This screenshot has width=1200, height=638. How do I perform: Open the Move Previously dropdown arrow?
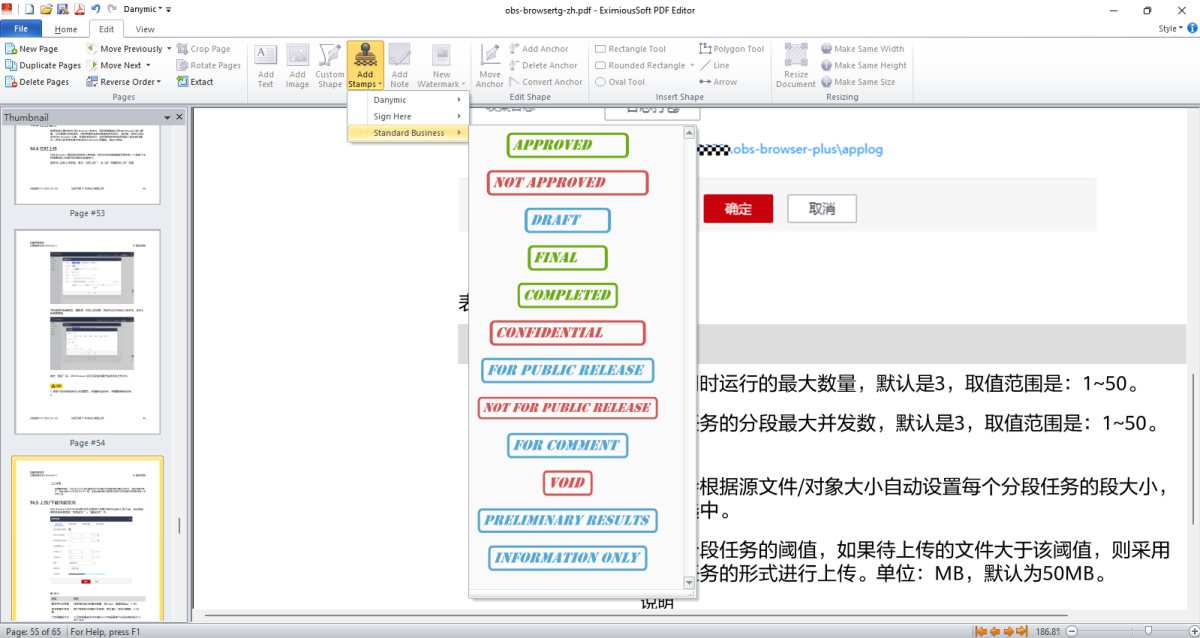click(167, 49)
